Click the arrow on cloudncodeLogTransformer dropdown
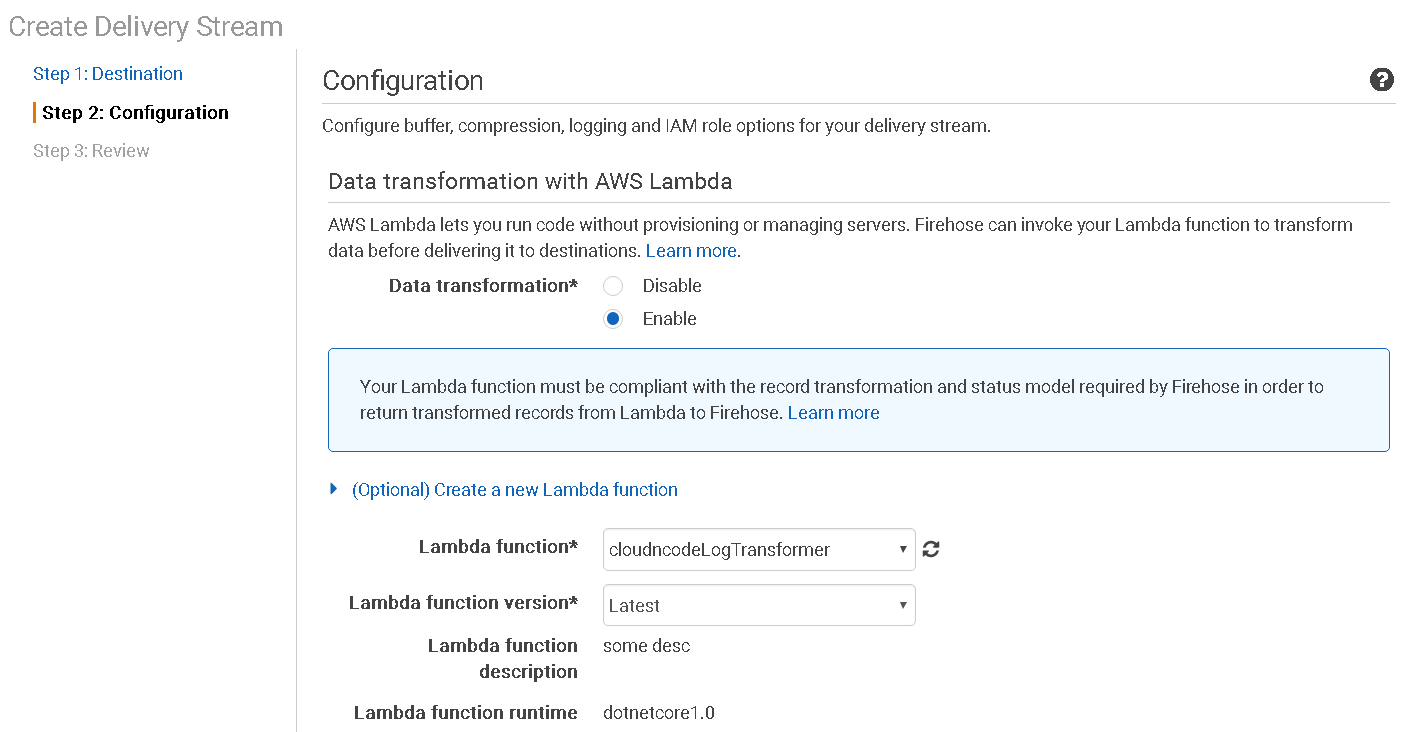The image size is (1416, 732). 903,549
